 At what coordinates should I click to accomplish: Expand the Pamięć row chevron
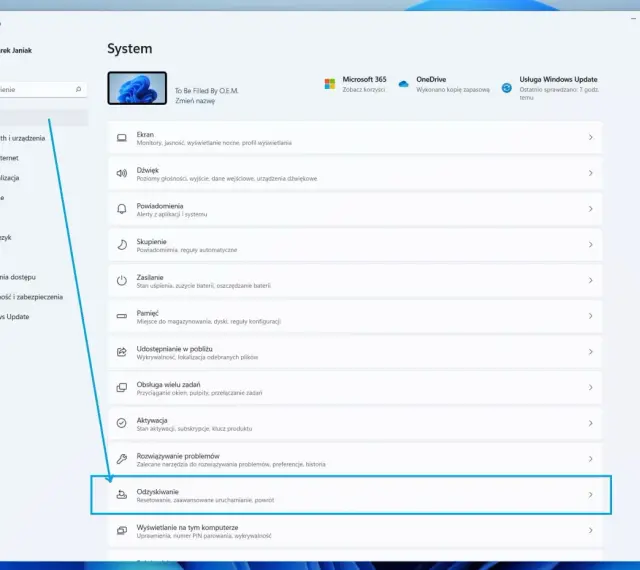(x=591, y=316)
